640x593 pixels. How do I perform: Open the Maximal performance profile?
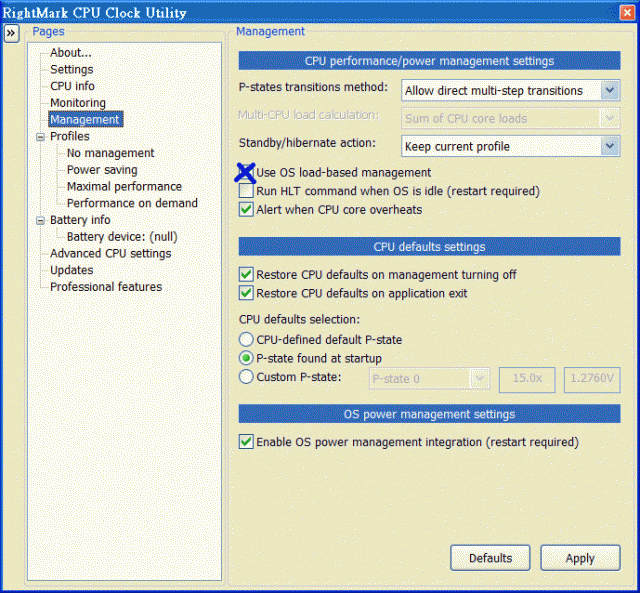pyautogui.click(x=124, y=187)
